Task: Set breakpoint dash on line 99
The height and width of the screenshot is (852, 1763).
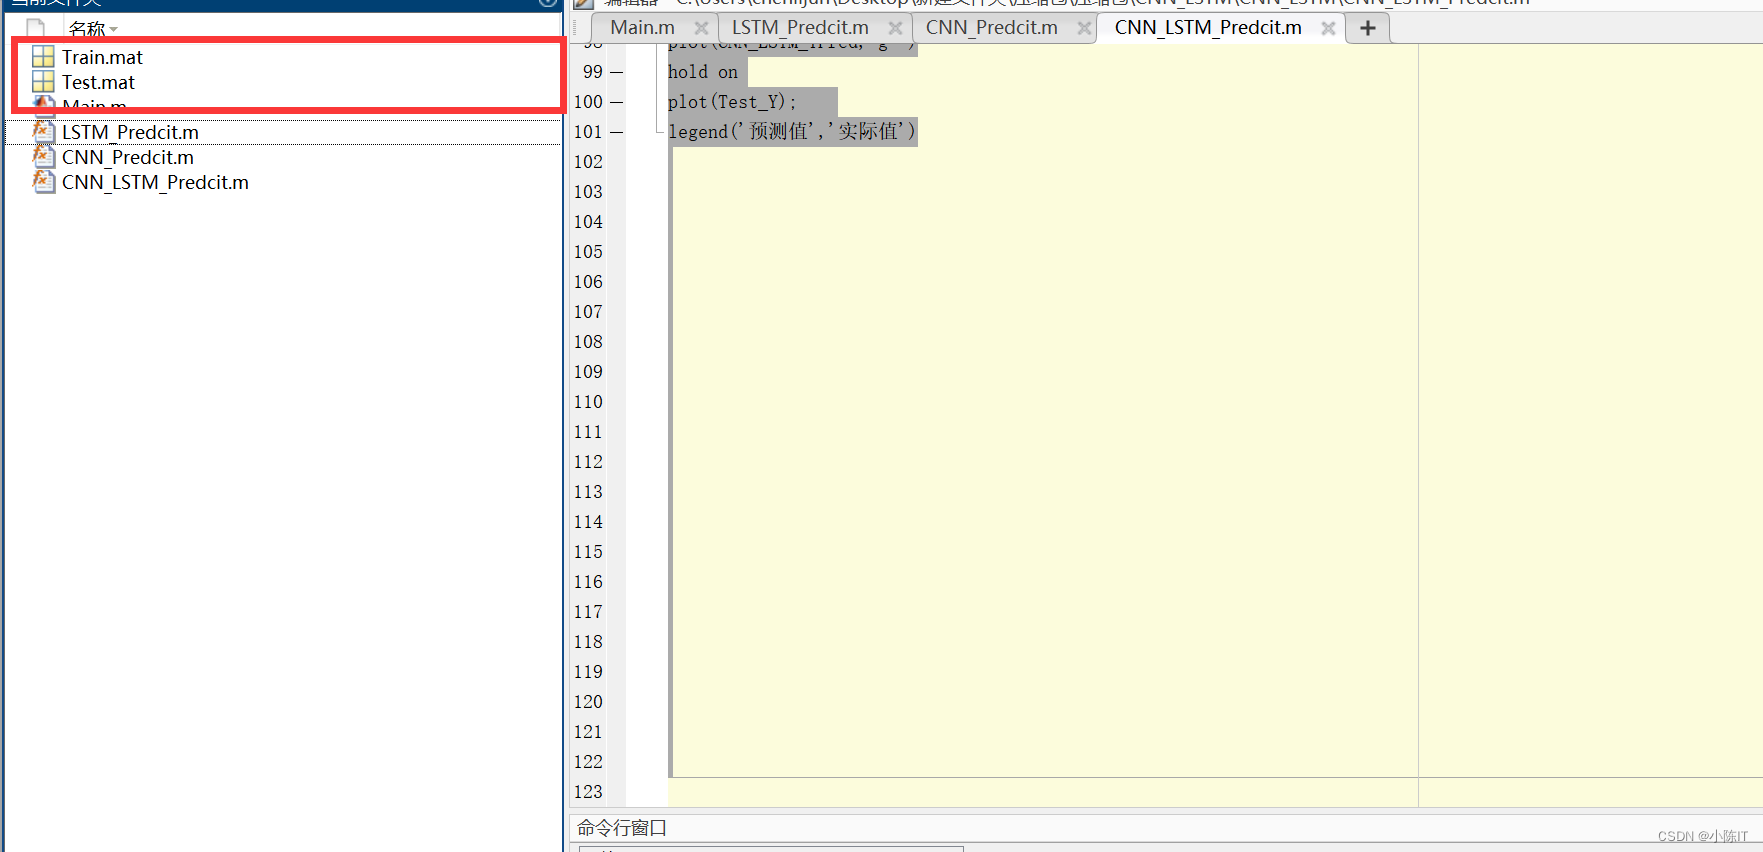Action: pyautogui.click(x=617, y=72)
